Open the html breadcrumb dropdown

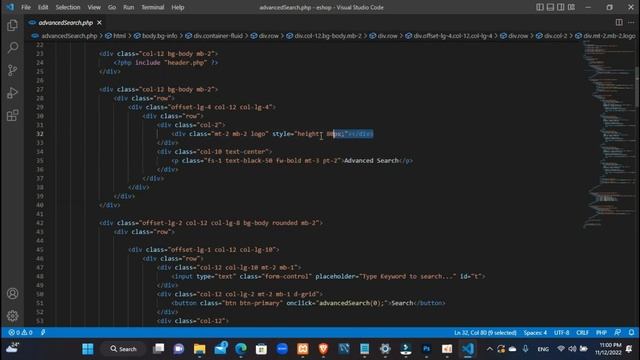[119, 36]
